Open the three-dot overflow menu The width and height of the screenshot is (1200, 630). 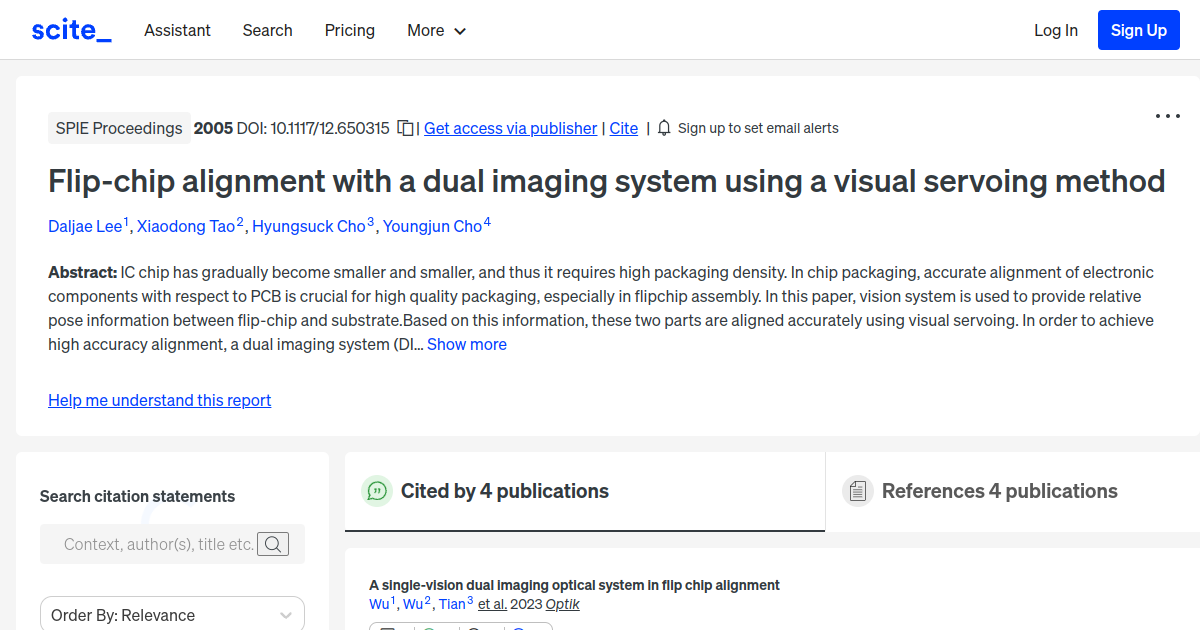1167,117
